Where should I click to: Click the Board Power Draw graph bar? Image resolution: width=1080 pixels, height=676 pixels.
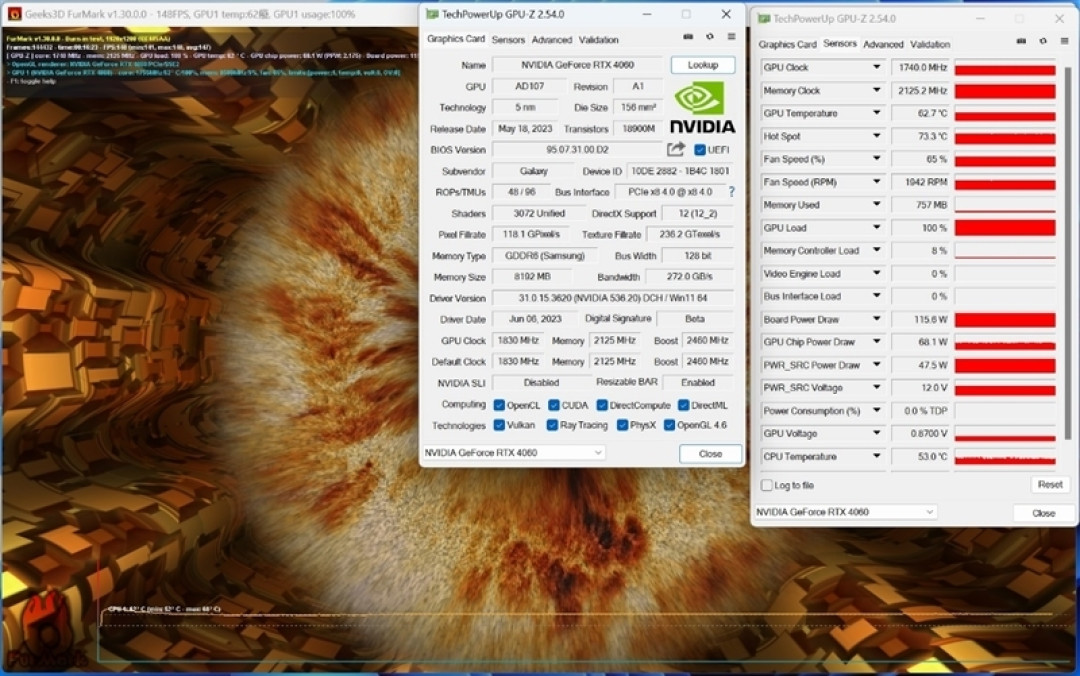[x=1005, y=319]
